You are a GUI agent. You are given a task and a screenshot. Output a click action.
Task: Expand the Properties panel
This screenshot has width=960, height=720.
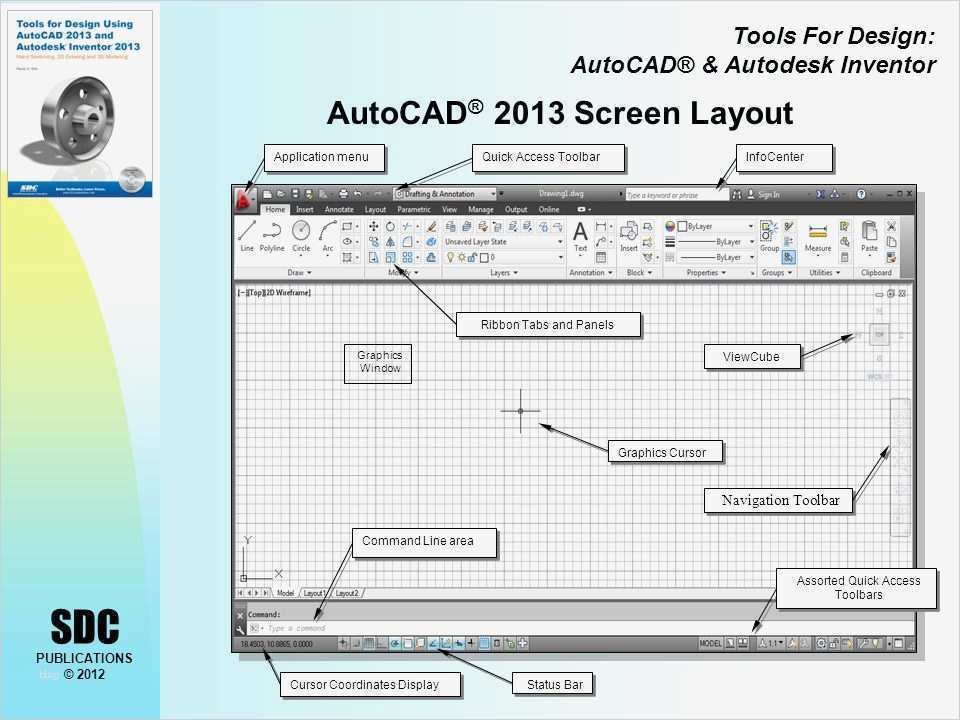[706, 272]
